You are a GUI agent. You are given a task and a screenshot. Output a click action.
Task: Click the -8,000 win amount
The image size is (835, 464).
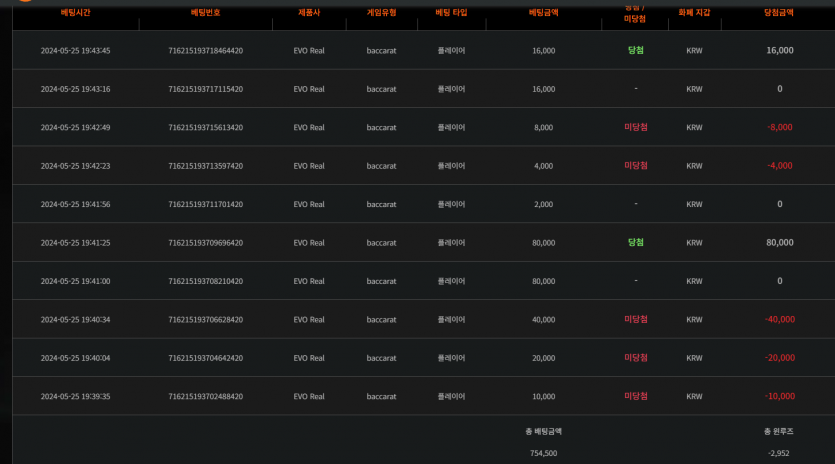[780, 127]
